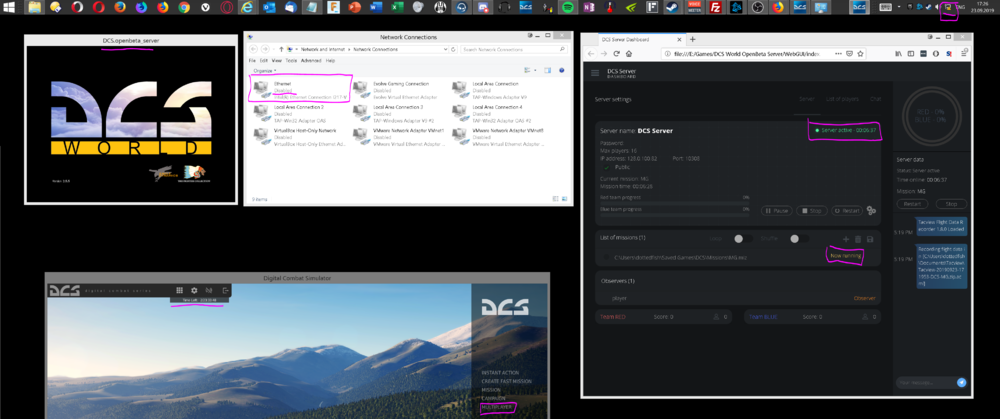1000x419 pixels.
Task: Open Organize dropdown in Network Connections
Action: click(265, 70)
